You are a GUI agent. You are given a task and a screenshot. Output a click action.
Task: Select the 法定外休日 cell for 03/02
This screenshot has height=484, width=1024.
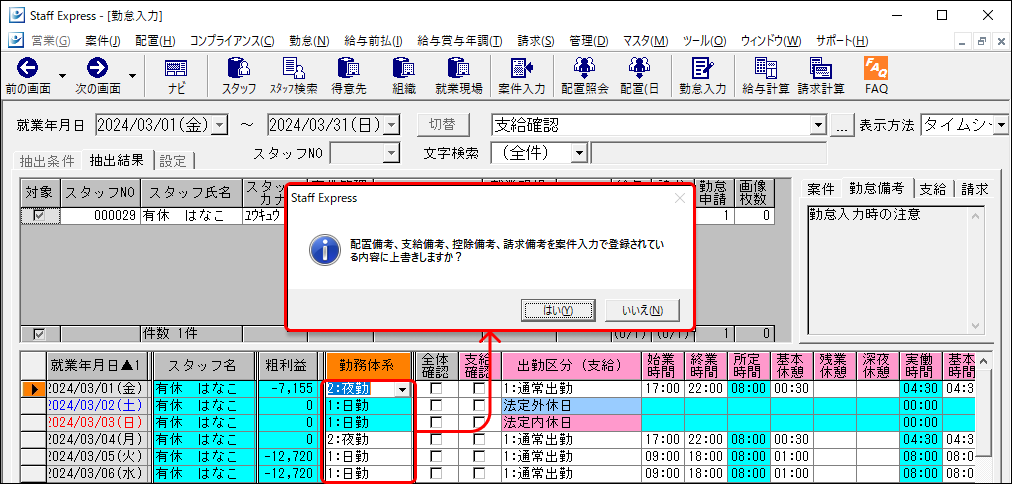point(571,406)
